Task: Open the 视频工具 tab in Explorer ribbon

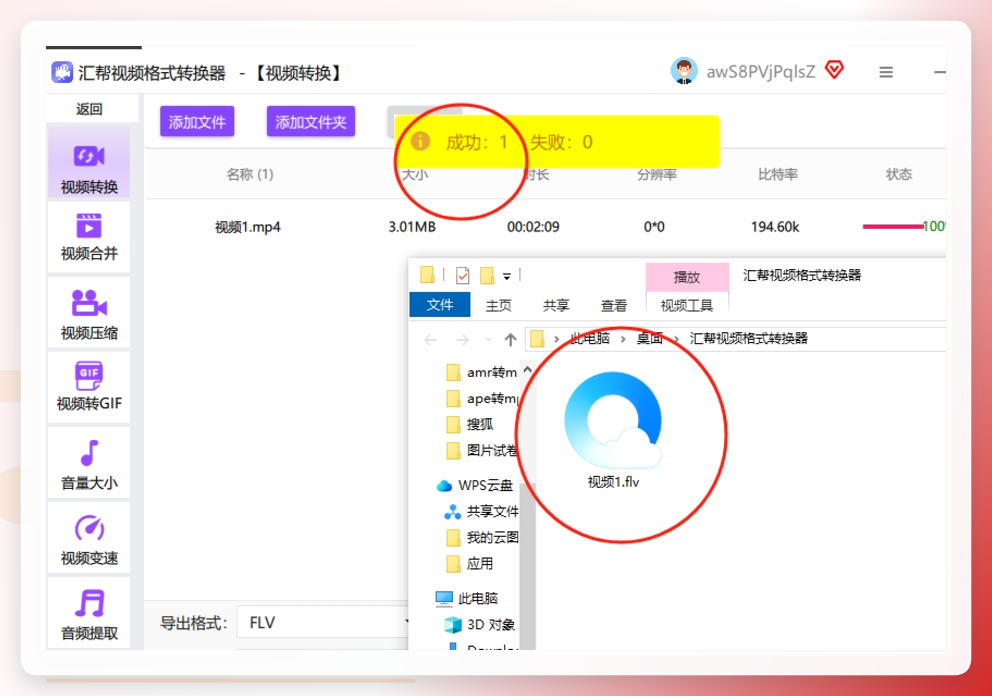Action: coord(687,306)
